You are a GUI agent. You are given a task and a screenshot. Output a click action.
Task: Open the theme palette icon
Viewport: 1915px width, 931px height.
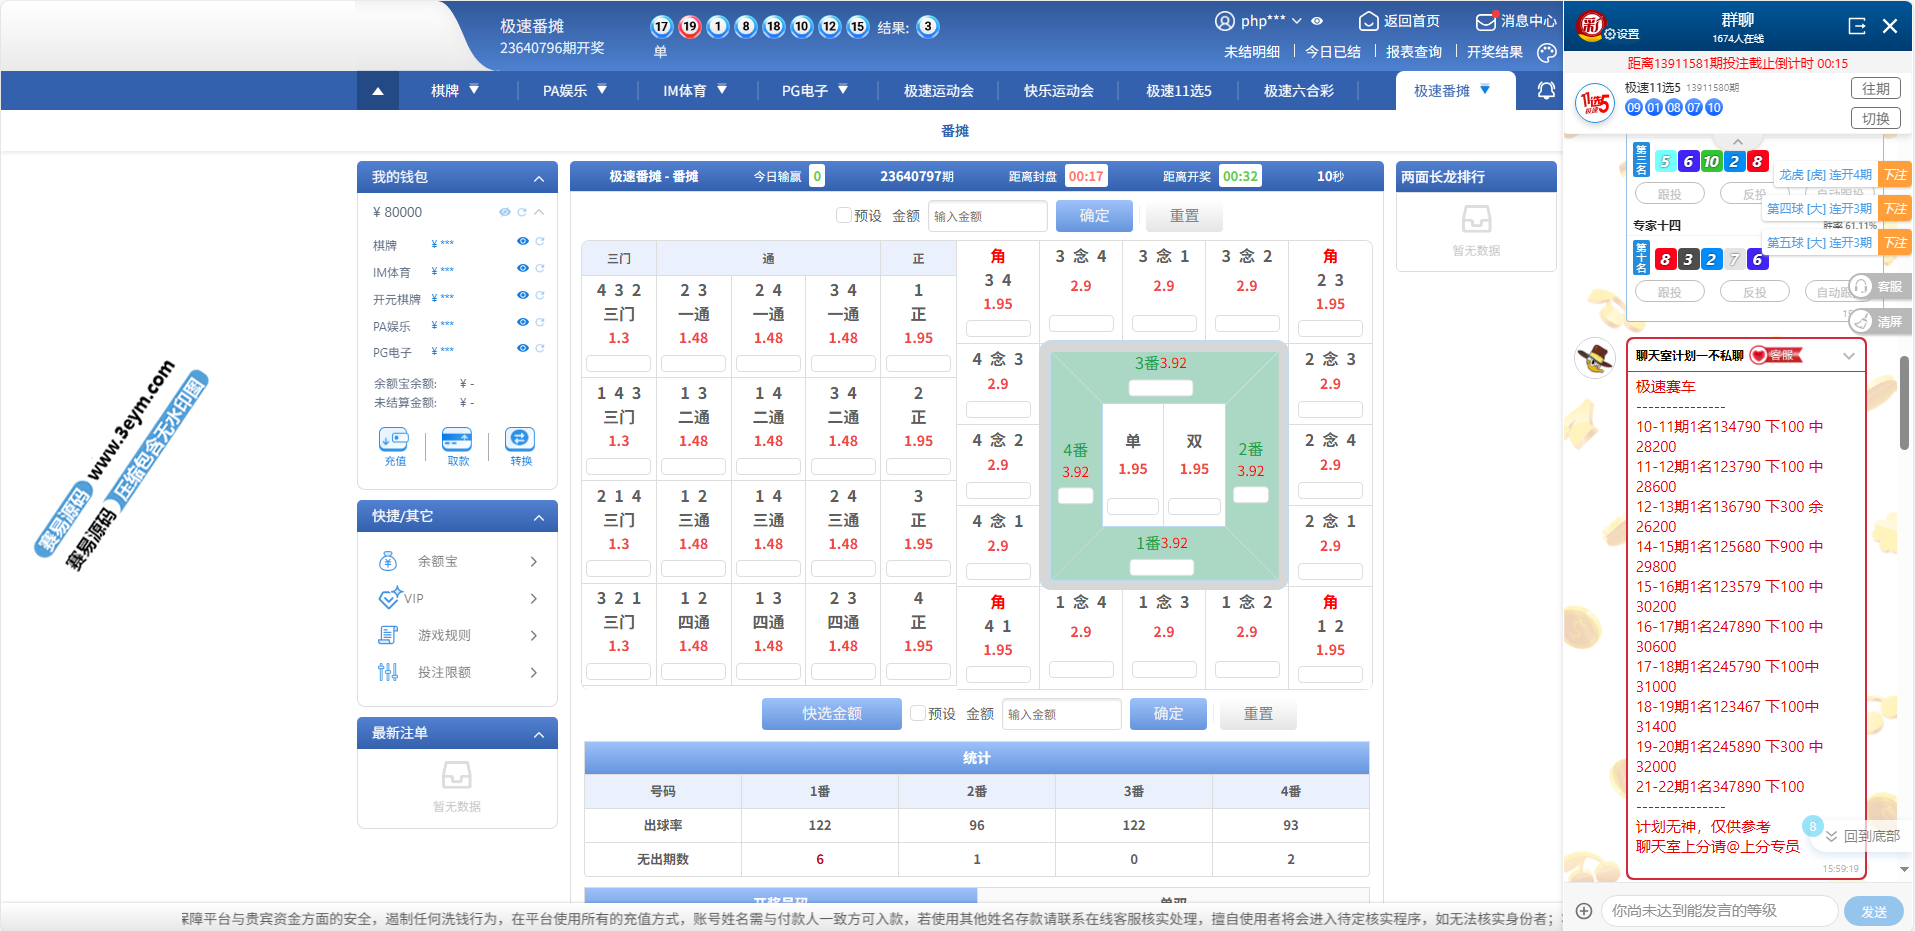point(1547,53)
